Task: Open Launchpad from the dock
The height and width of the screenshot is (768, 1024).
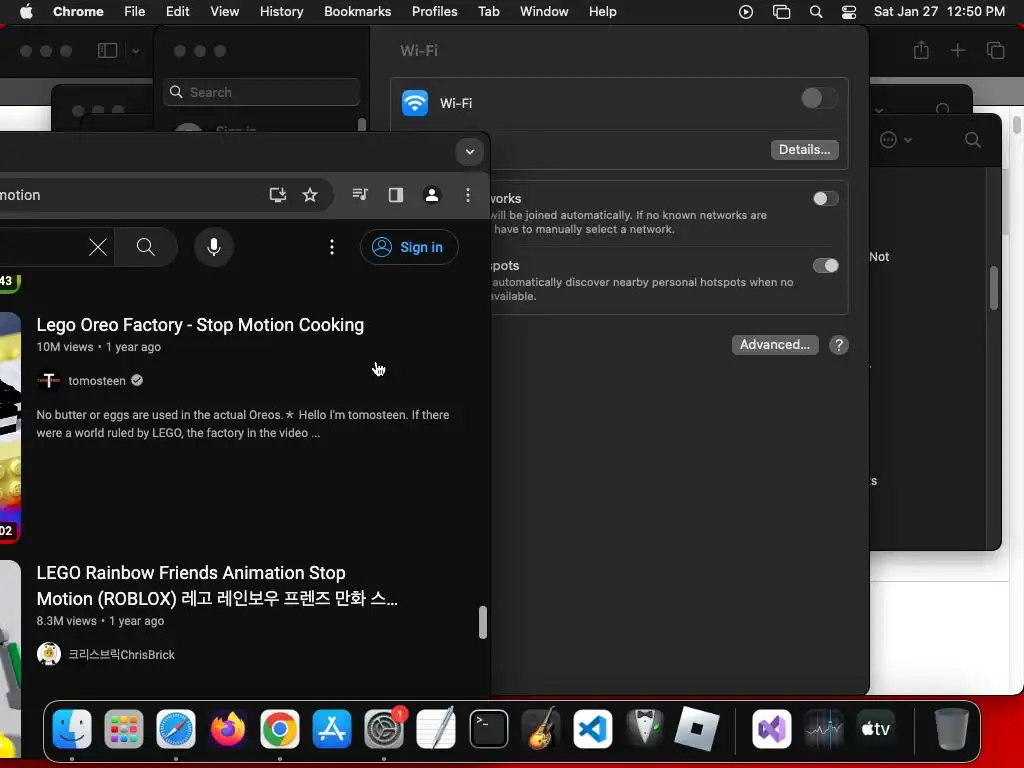Action: click(x=123, y=729)
